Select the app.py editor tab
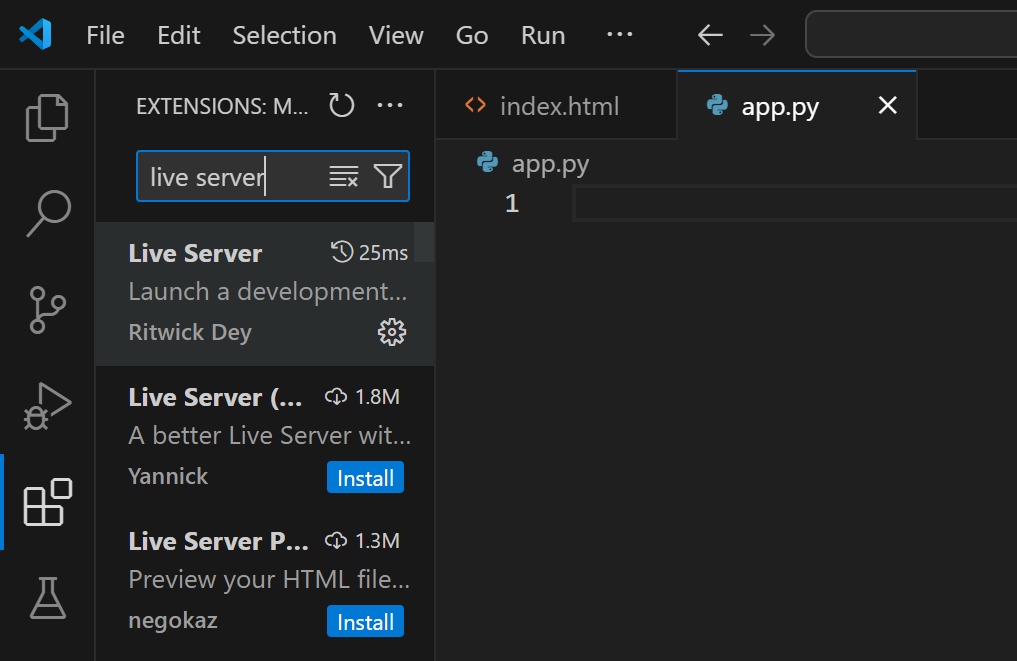The height and width of the screenshot is (661, 1017). [796, 105]
